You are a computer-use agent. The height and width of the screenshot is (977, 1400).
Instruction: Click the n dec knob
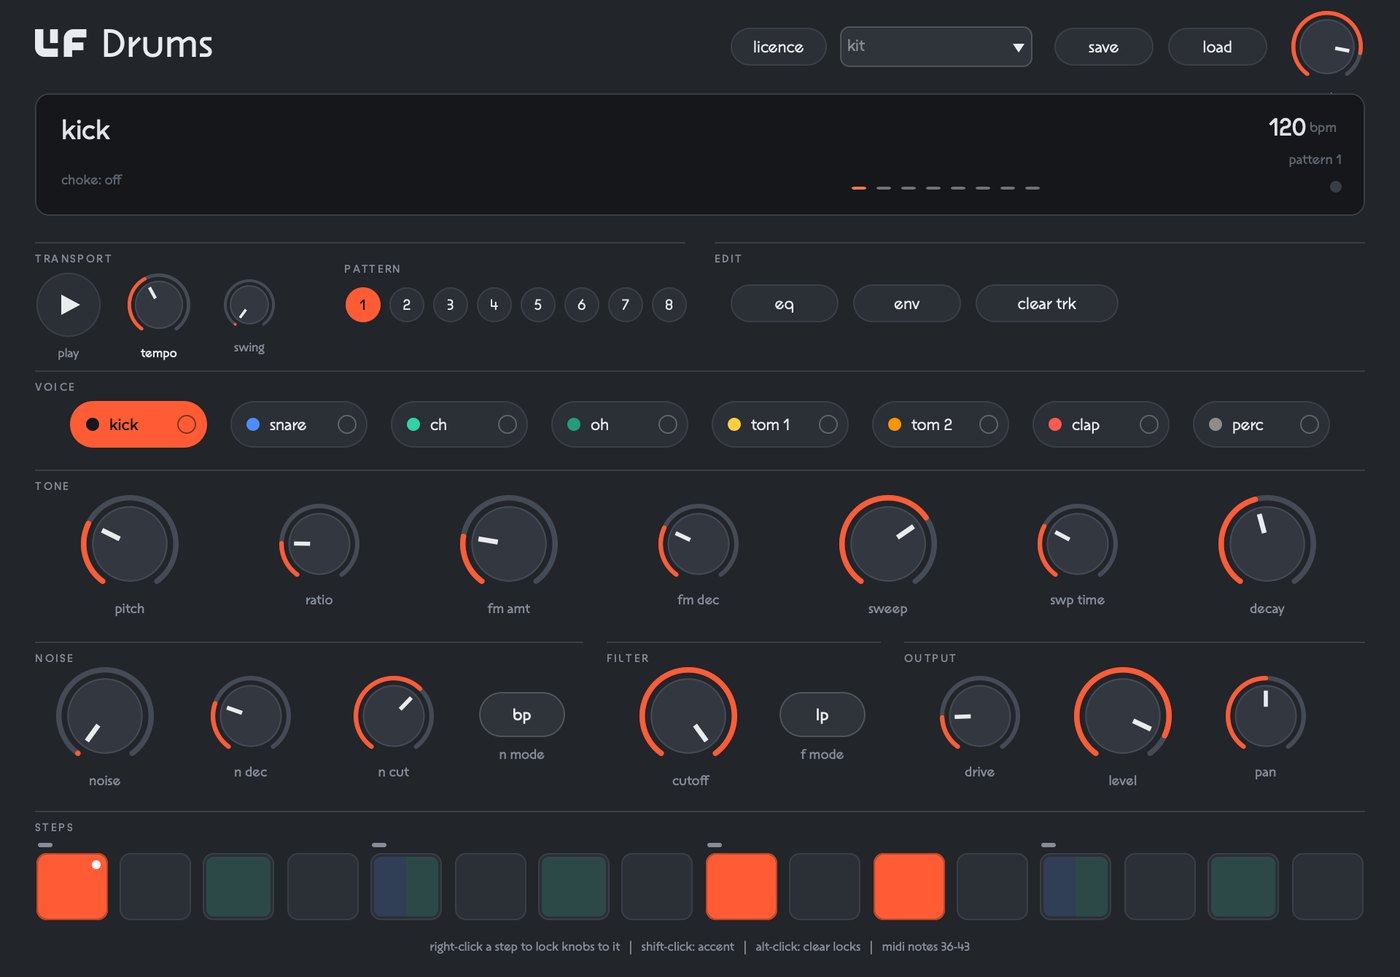click(x=250, y=715)
